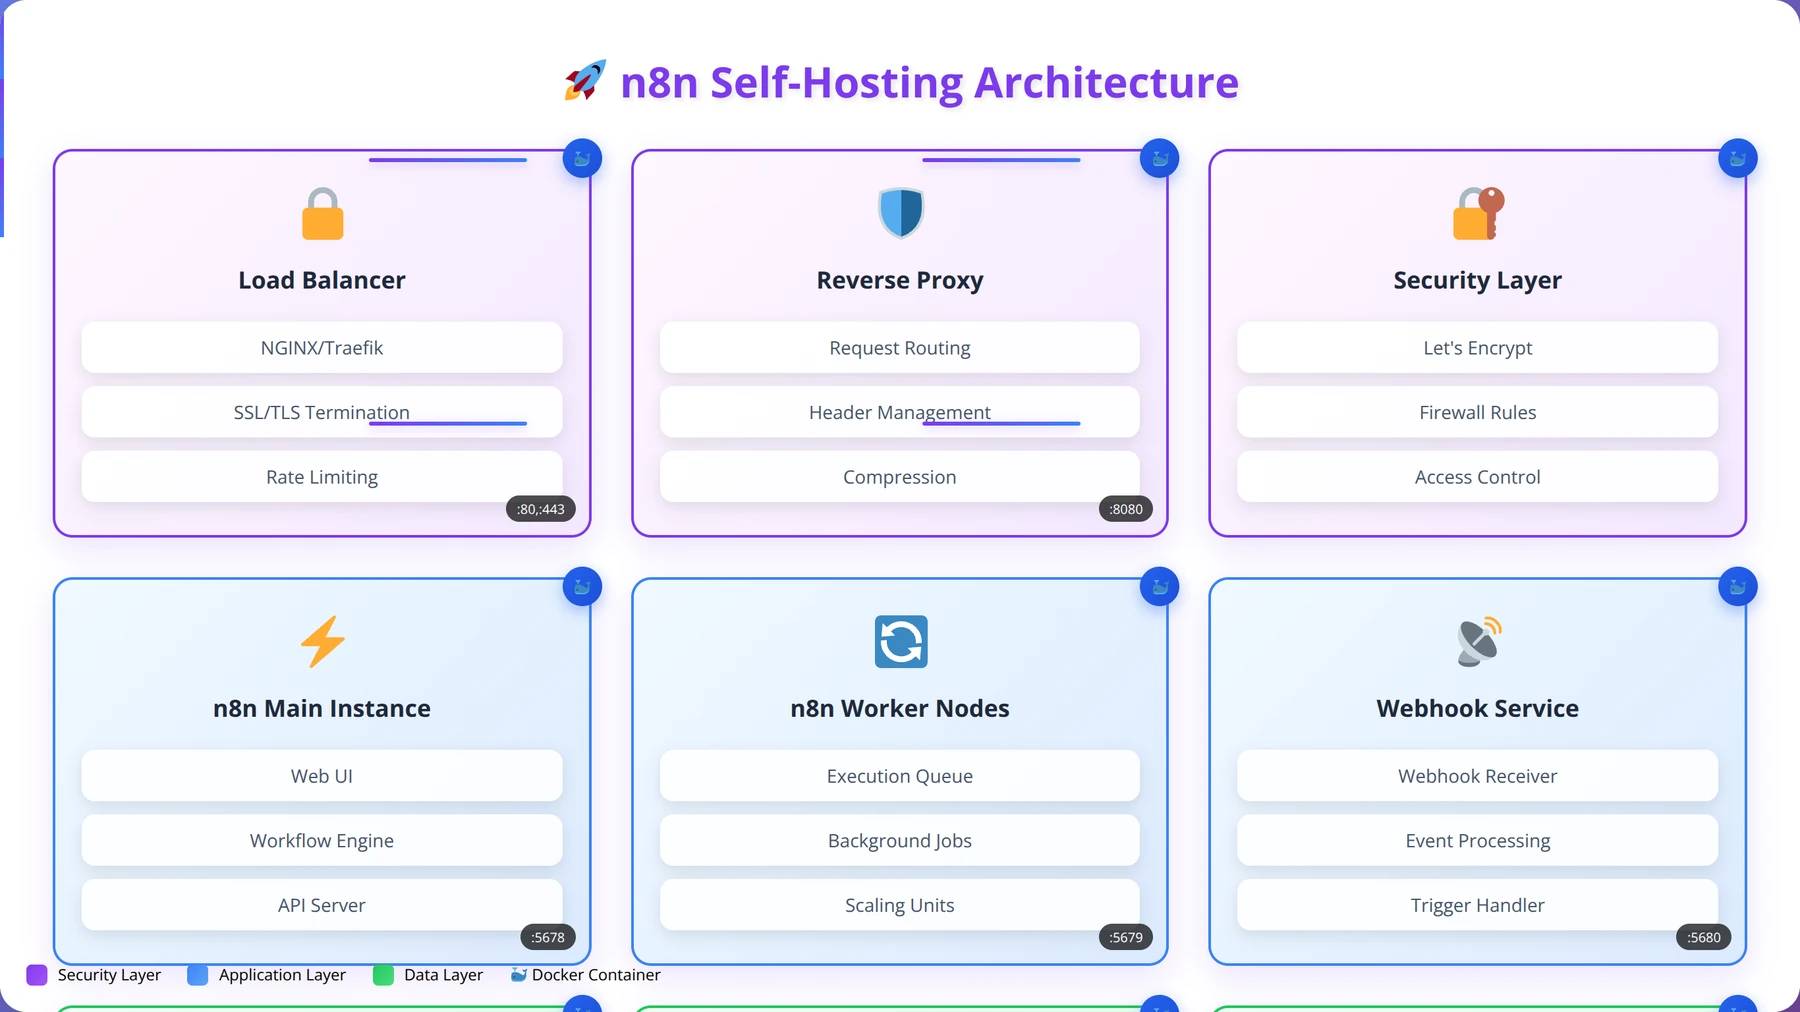
Task: Click the rocket icon beside the page title
Action: point(585,81)
